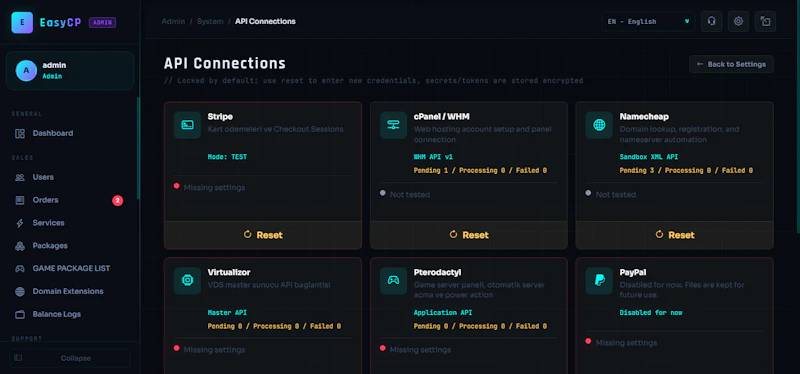Click the admin avatar circle

[x=26, y=70]
